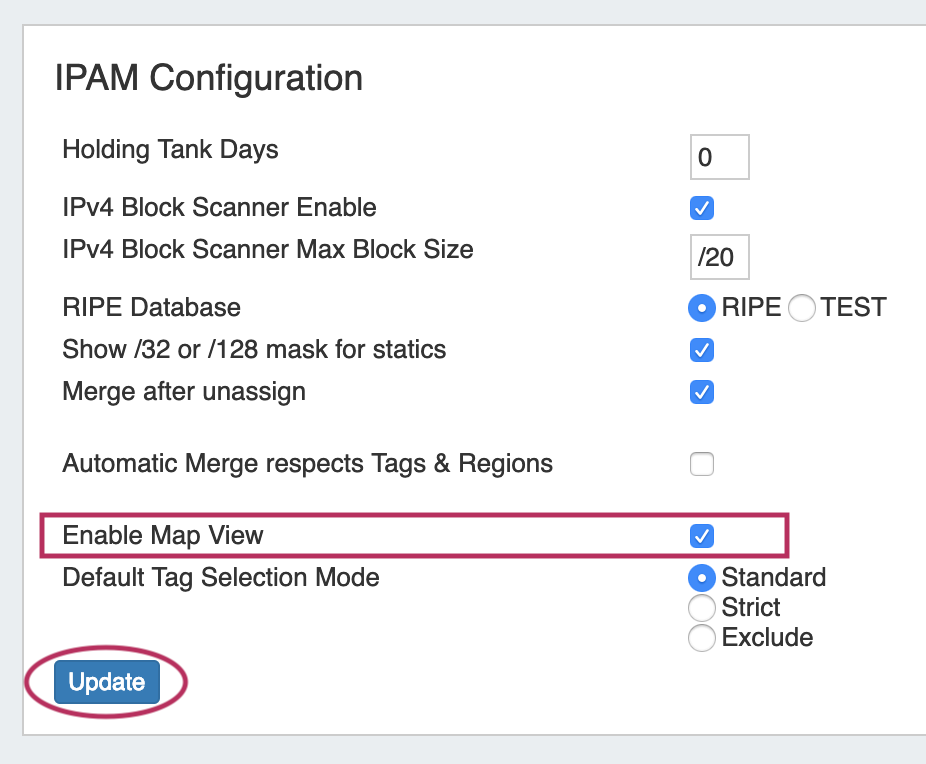The width and height of the screenshot is (926, 764).
Task: Click the IPAM Configuration heading
Action: click(208, 77)
